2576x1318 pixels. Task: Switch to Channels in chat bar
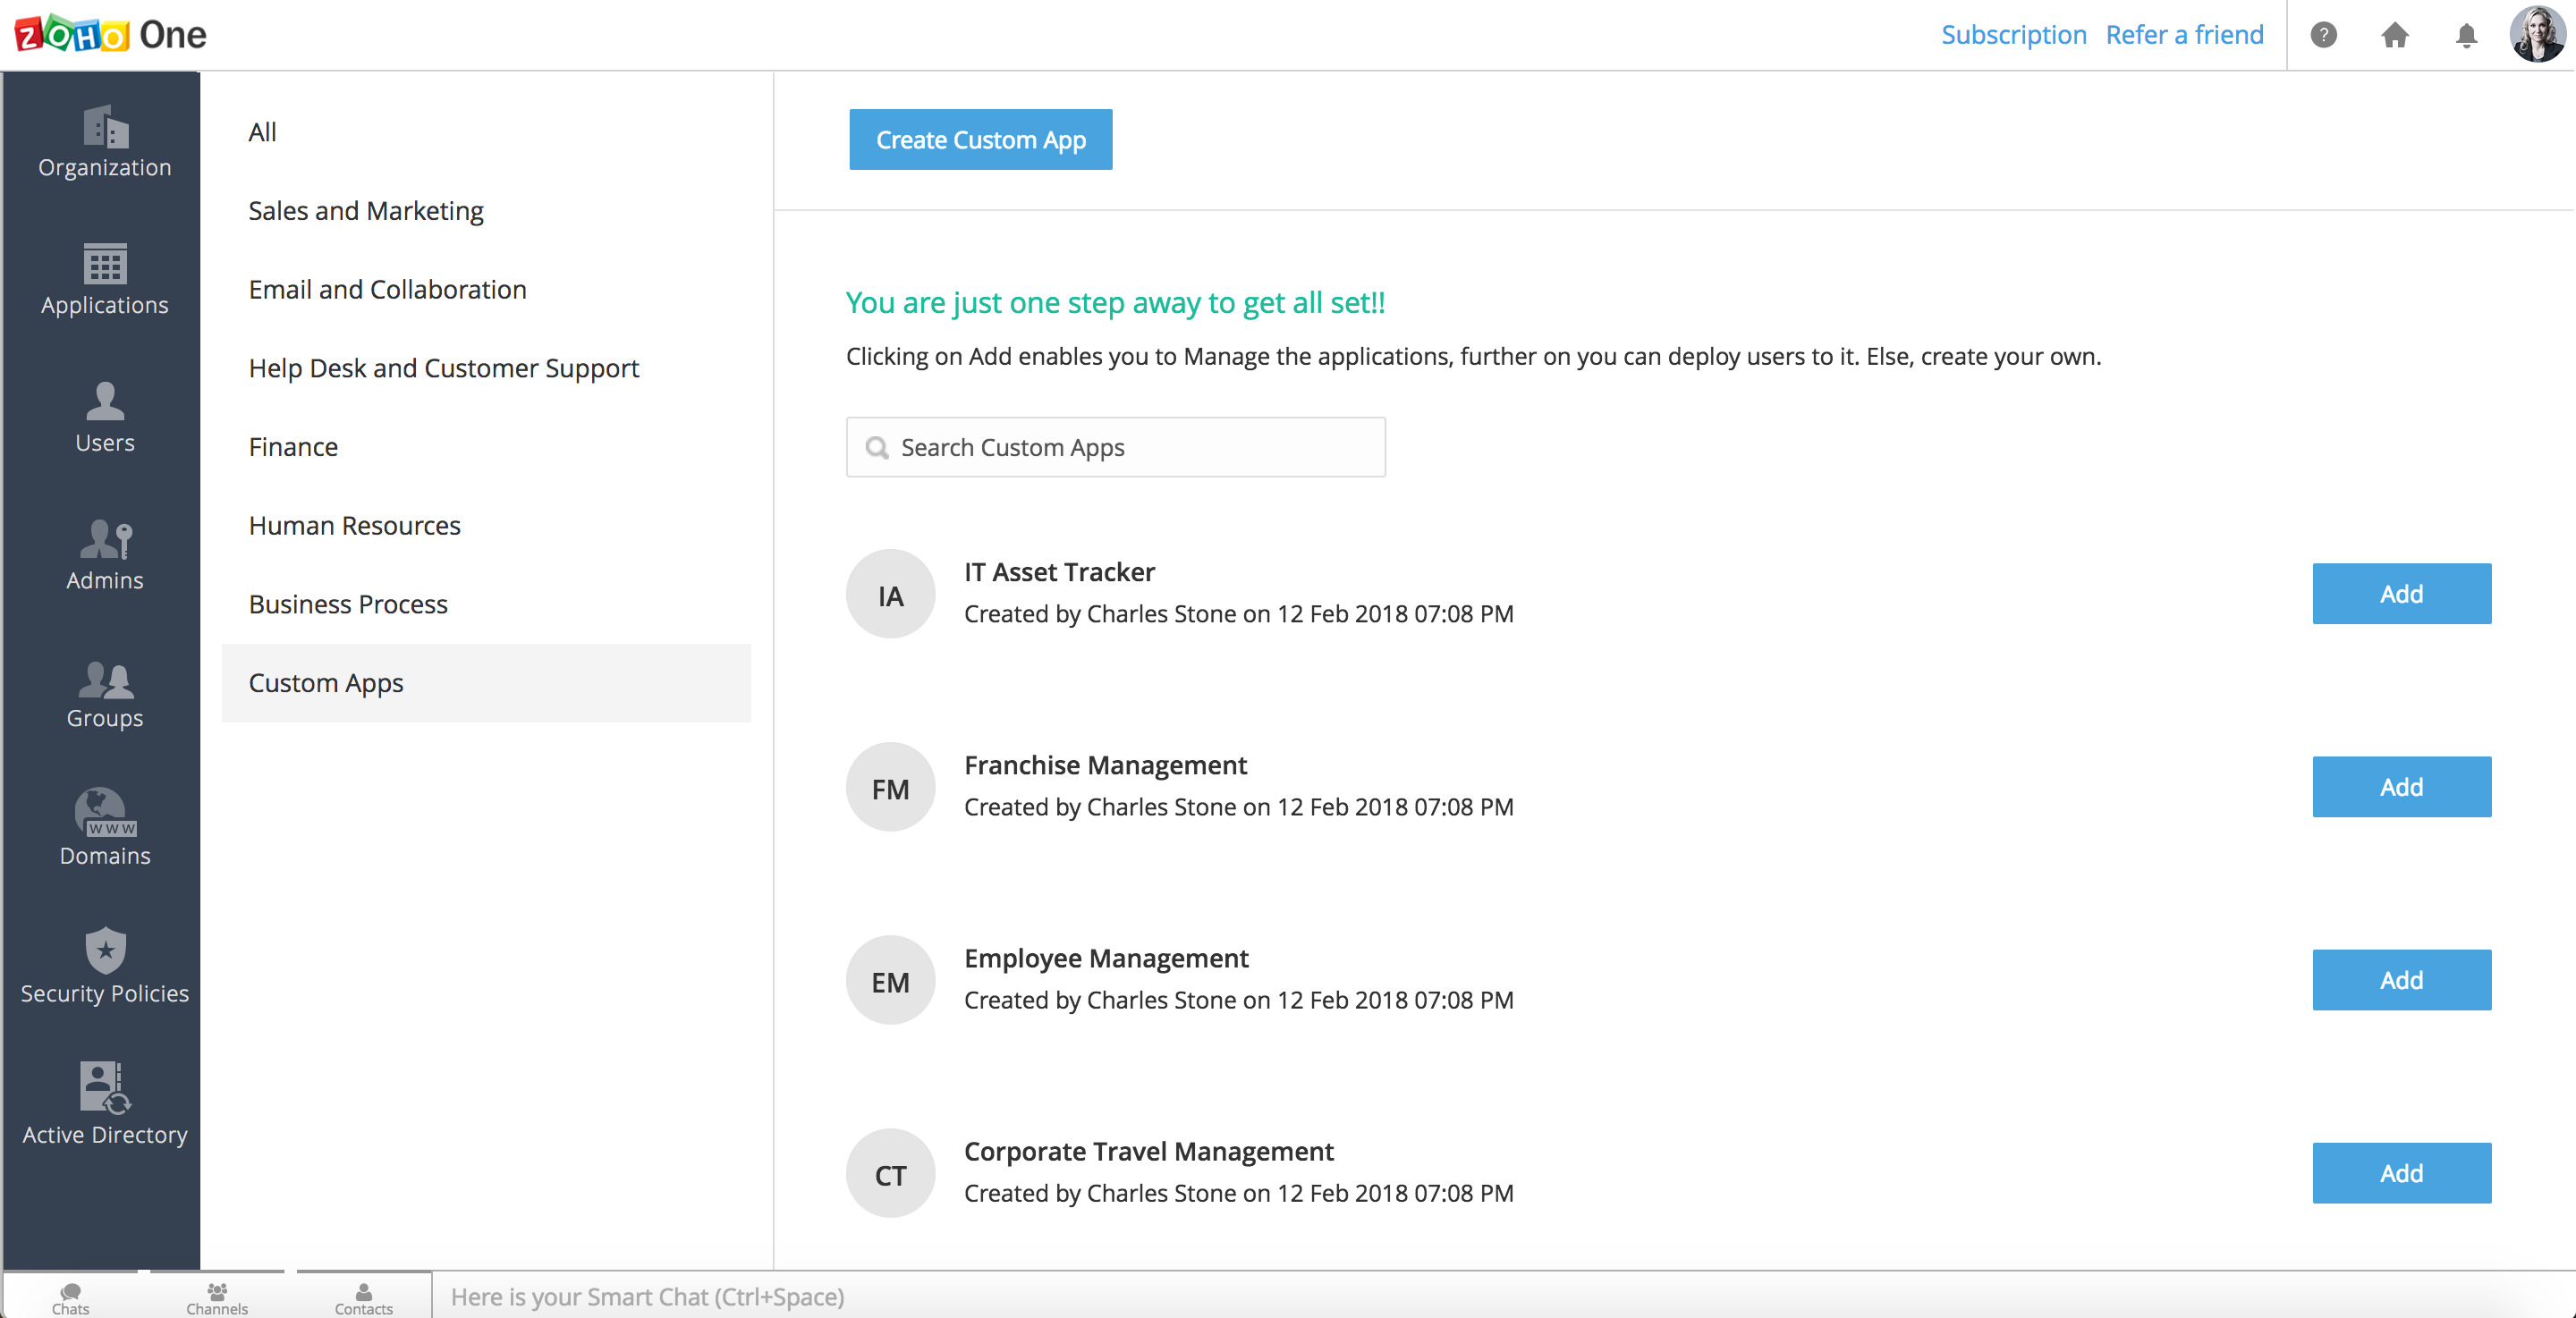coord(217,1298)
